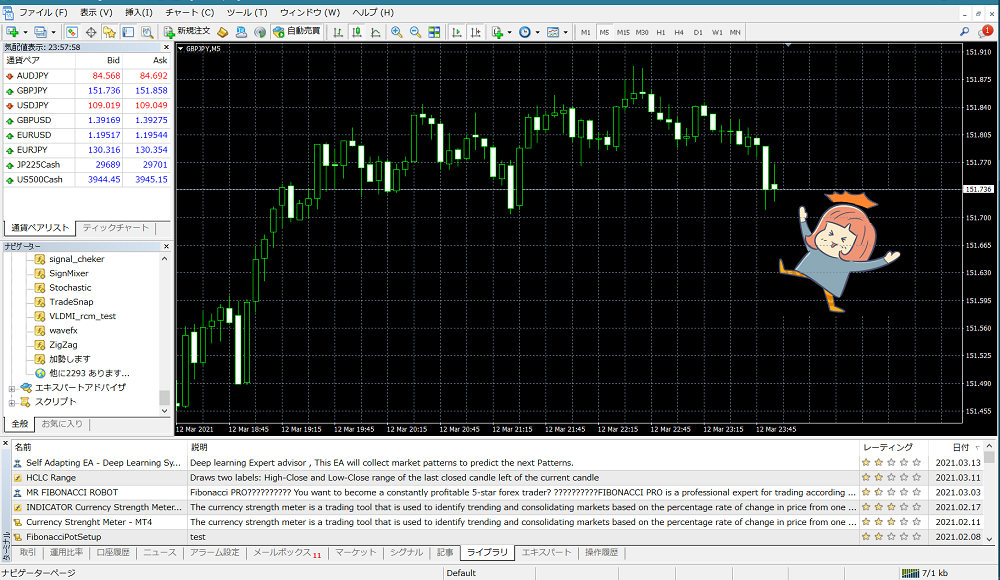
Task: Open the Strategy Tester icon
Action: 147,32
